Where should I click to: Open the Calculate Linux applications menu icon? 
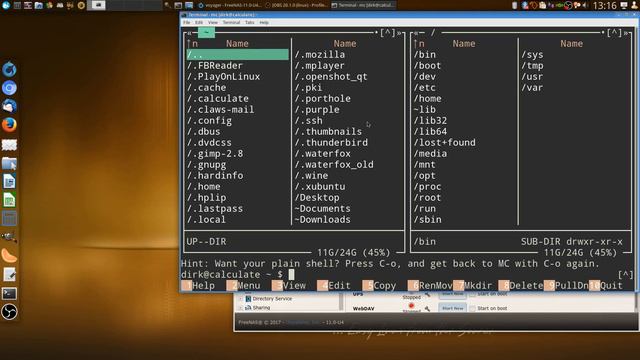coord(6,5)
